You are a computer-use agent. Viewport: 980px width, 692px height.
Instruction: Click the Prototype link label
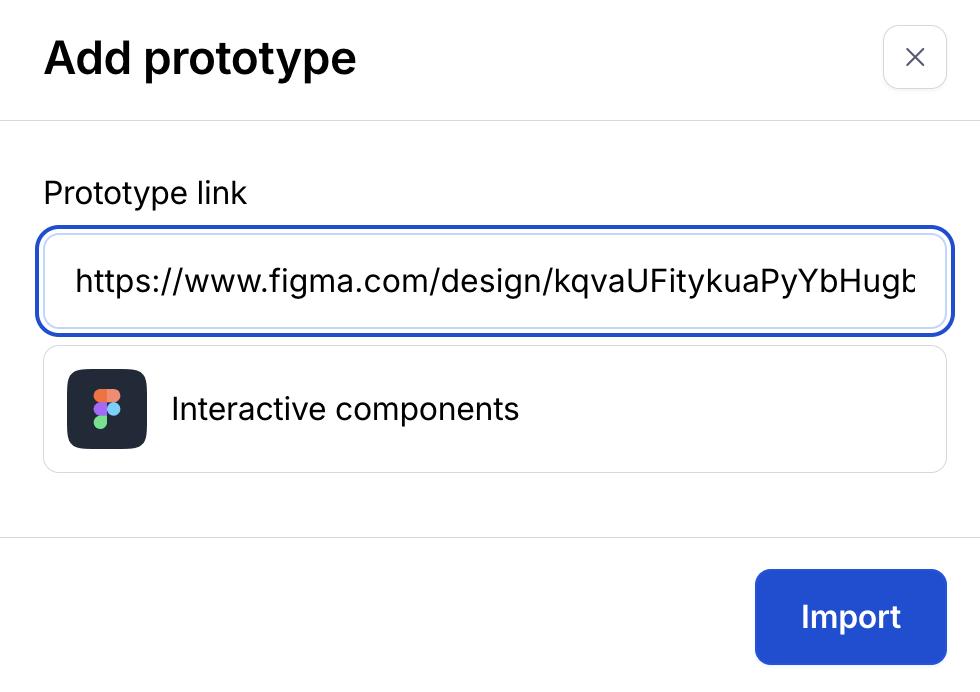[145, 192]
